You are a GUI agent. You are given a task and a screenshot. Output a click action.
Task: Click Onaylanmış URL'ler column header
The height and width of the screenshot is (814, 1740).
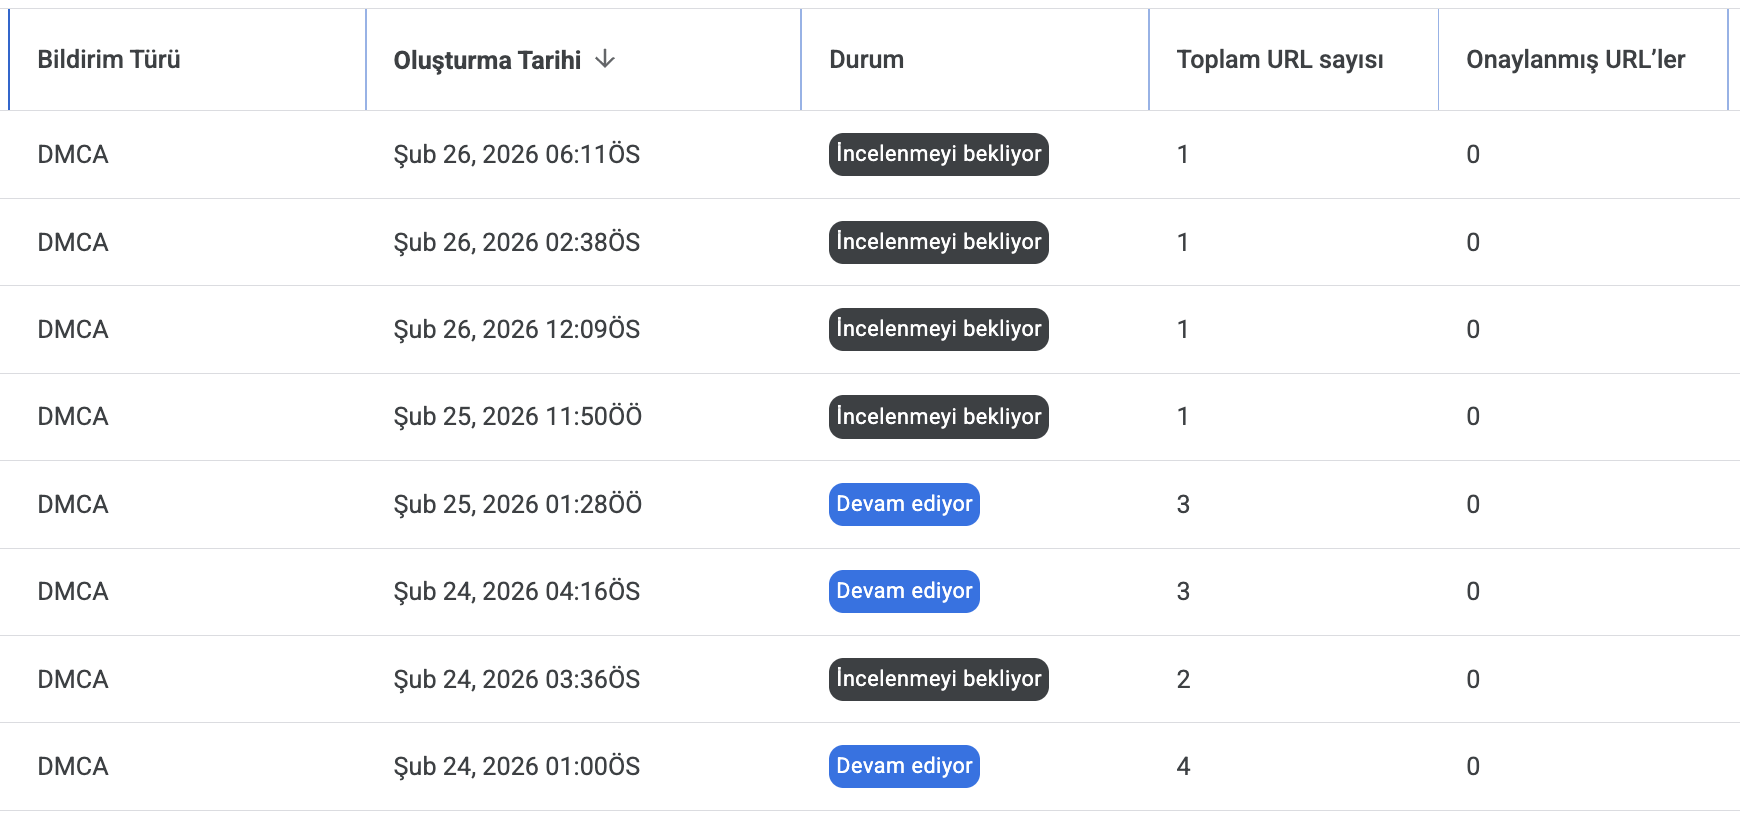(1575, 60)
